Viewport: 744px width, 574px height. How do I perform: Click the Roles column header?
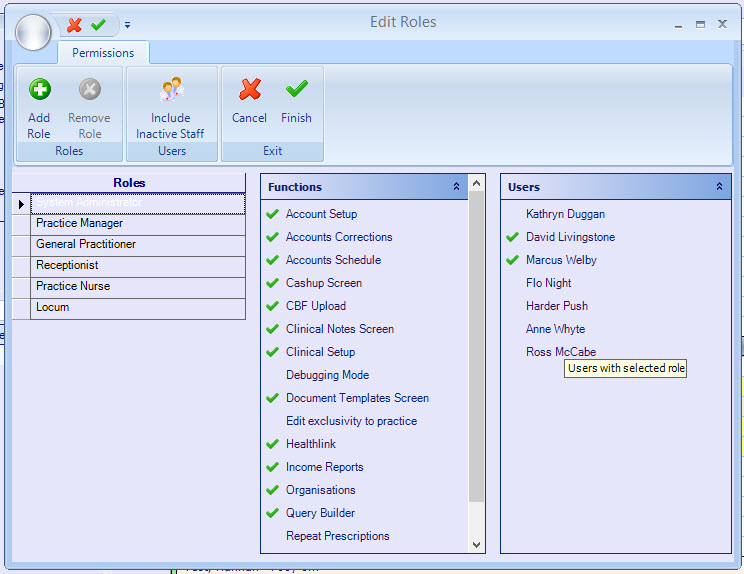pos(129,183)
